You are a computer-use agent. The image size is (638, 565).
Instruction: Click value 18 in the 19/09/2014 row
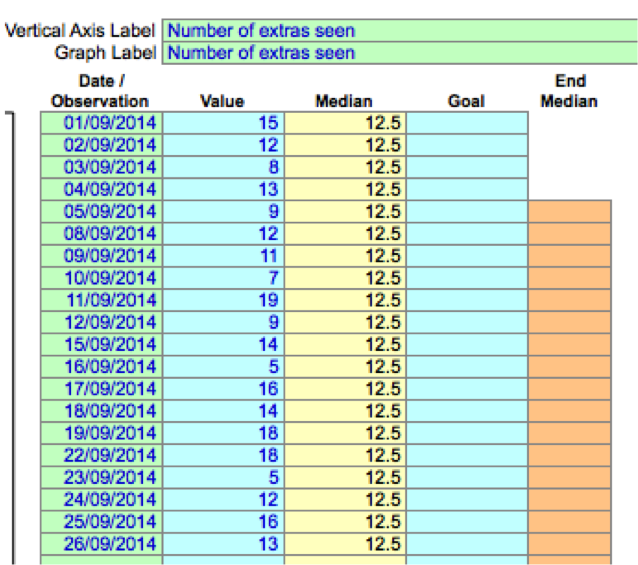pos(223,433)
